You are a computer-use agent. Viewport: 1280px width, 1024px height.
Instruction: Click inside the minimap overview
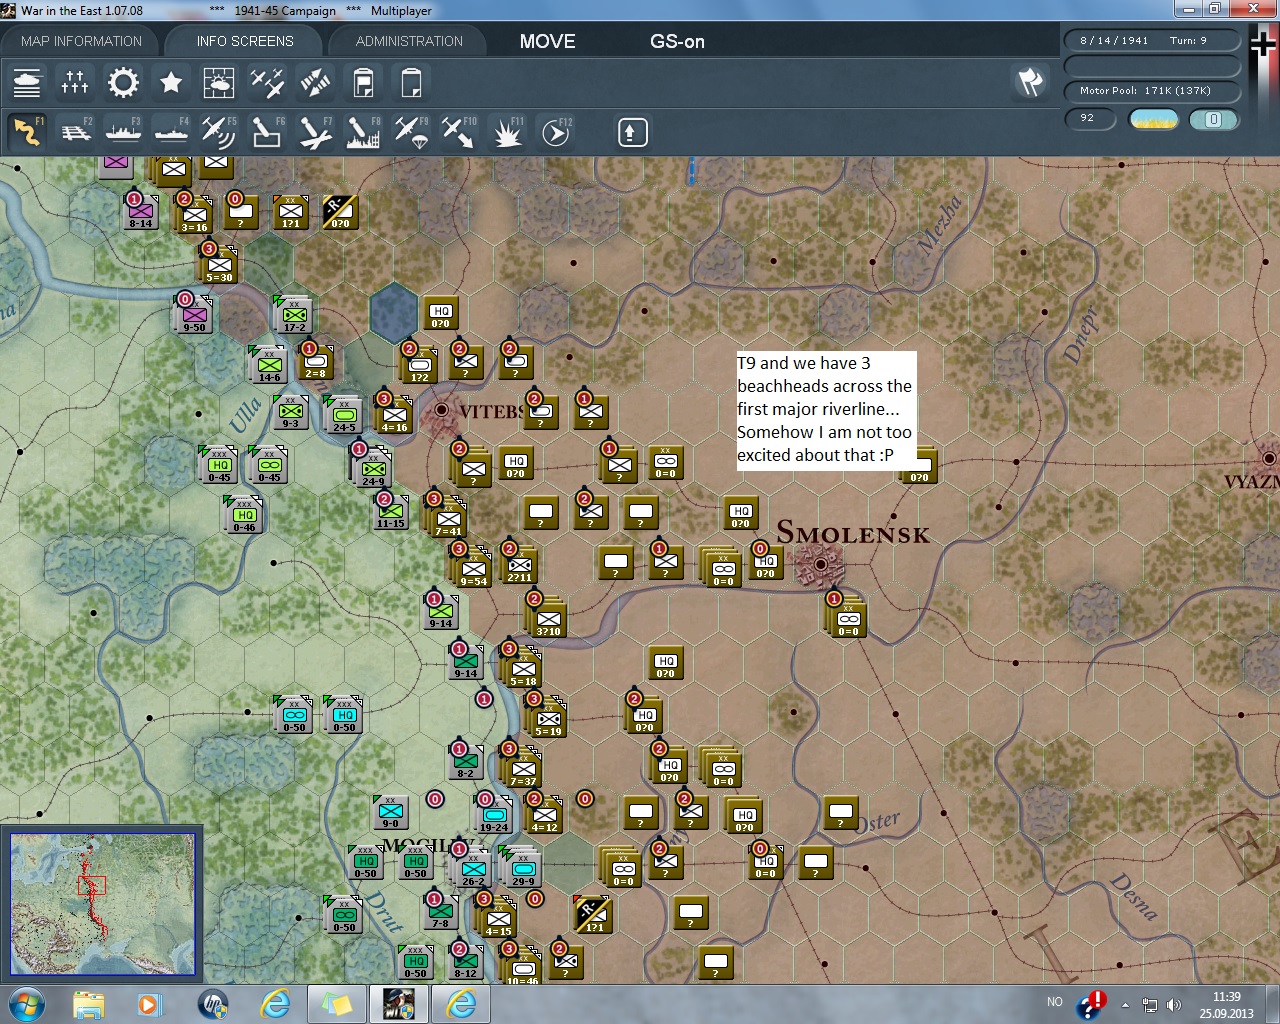point(102,903)
